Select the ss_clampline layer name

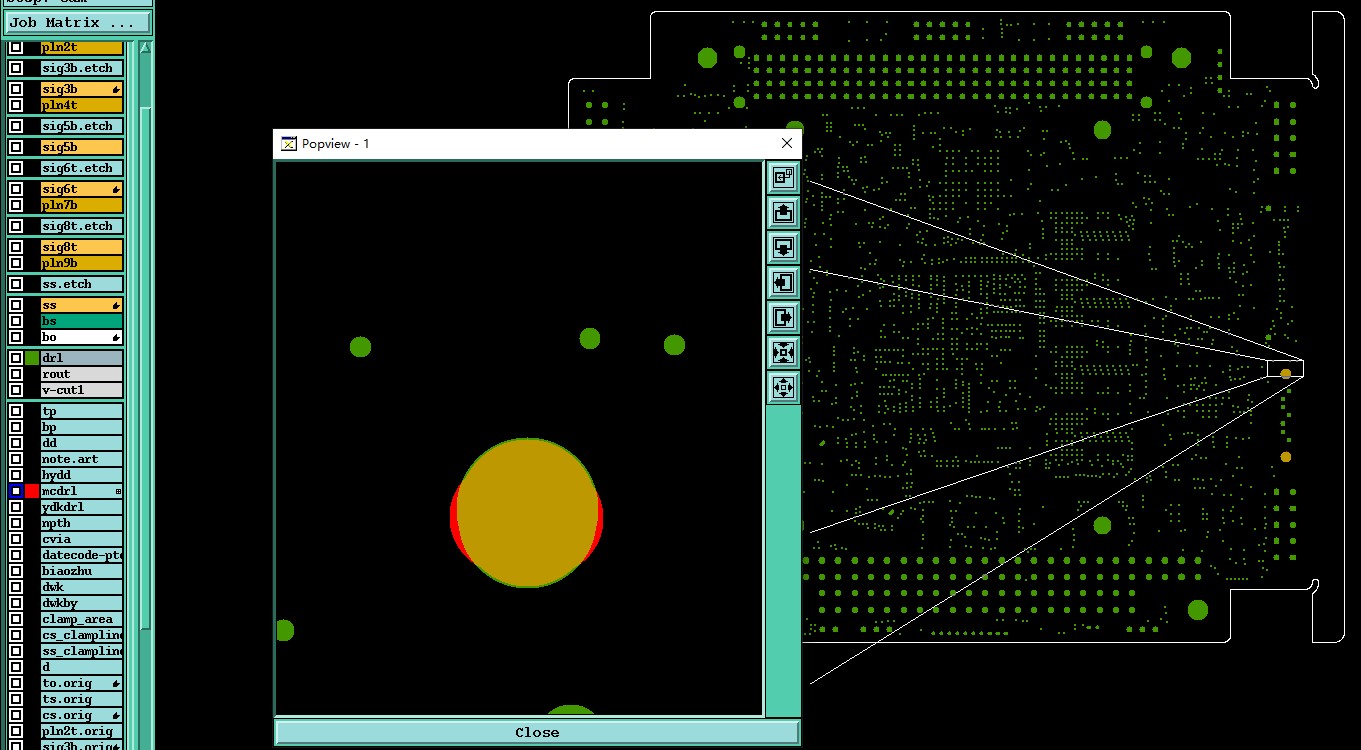tap(82, 651)
